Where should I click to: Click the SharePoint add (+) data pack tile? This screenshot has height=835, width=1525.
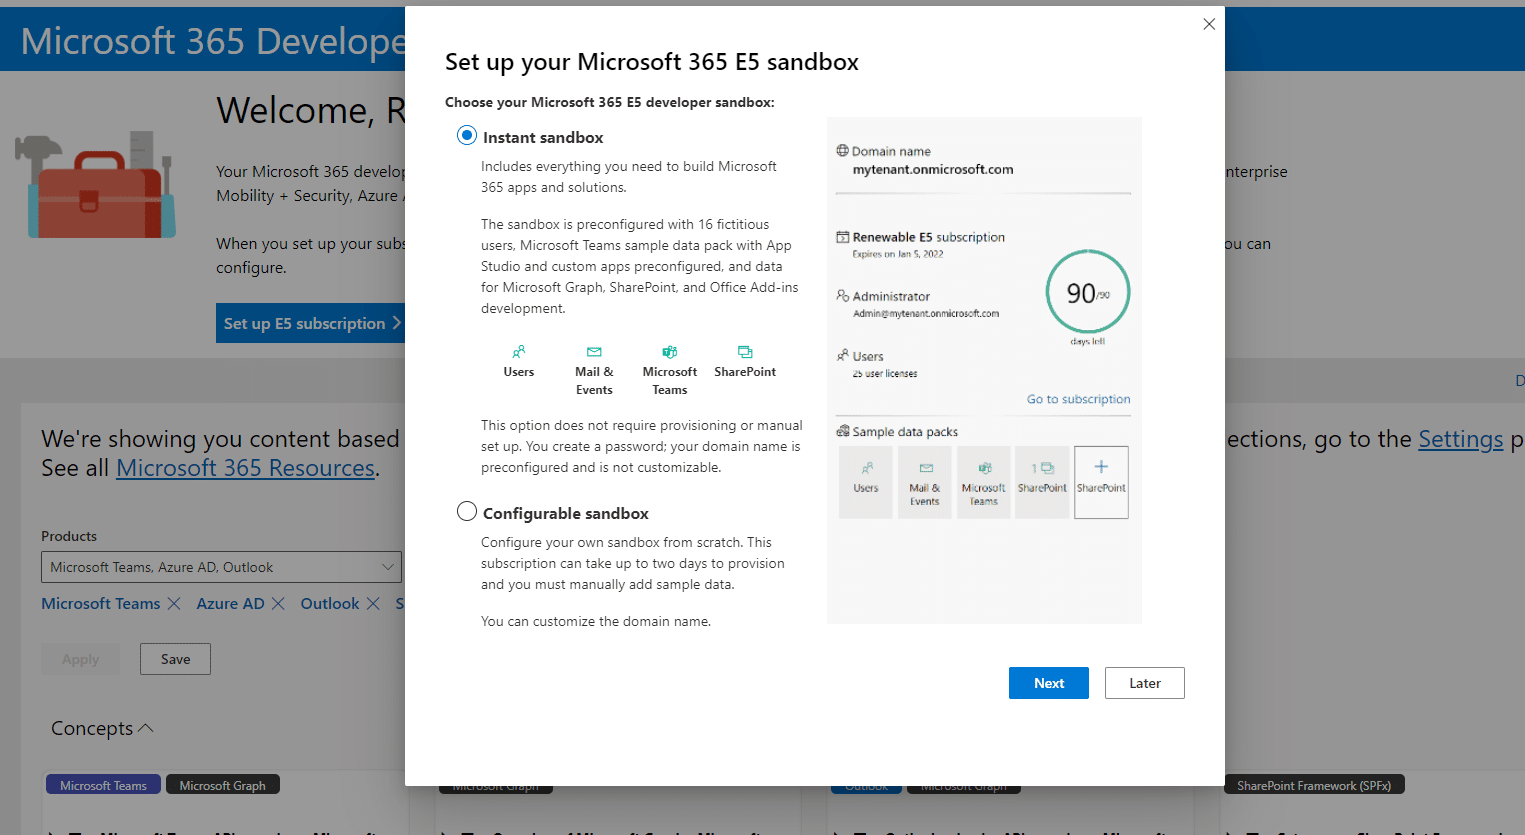[x=1101, y=483]
